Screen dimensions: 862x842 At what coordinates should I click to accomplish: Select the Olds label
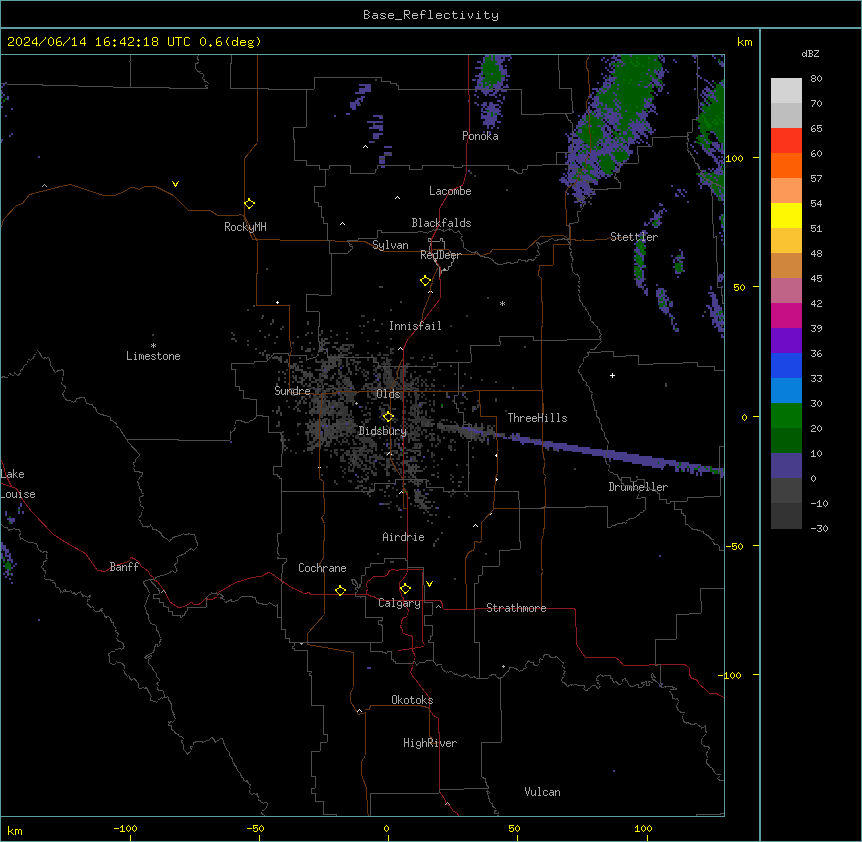[x=388, y=394]
